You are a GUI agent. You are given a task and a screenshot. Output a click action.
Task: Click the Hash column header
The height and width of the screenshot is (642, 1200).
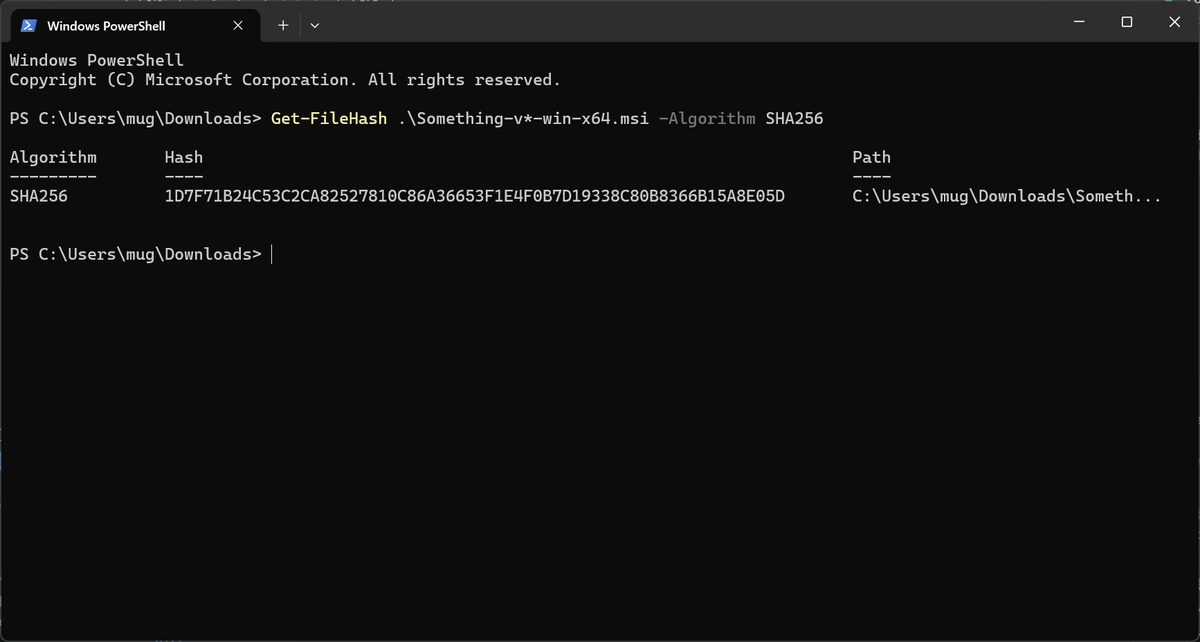(184, 157)
